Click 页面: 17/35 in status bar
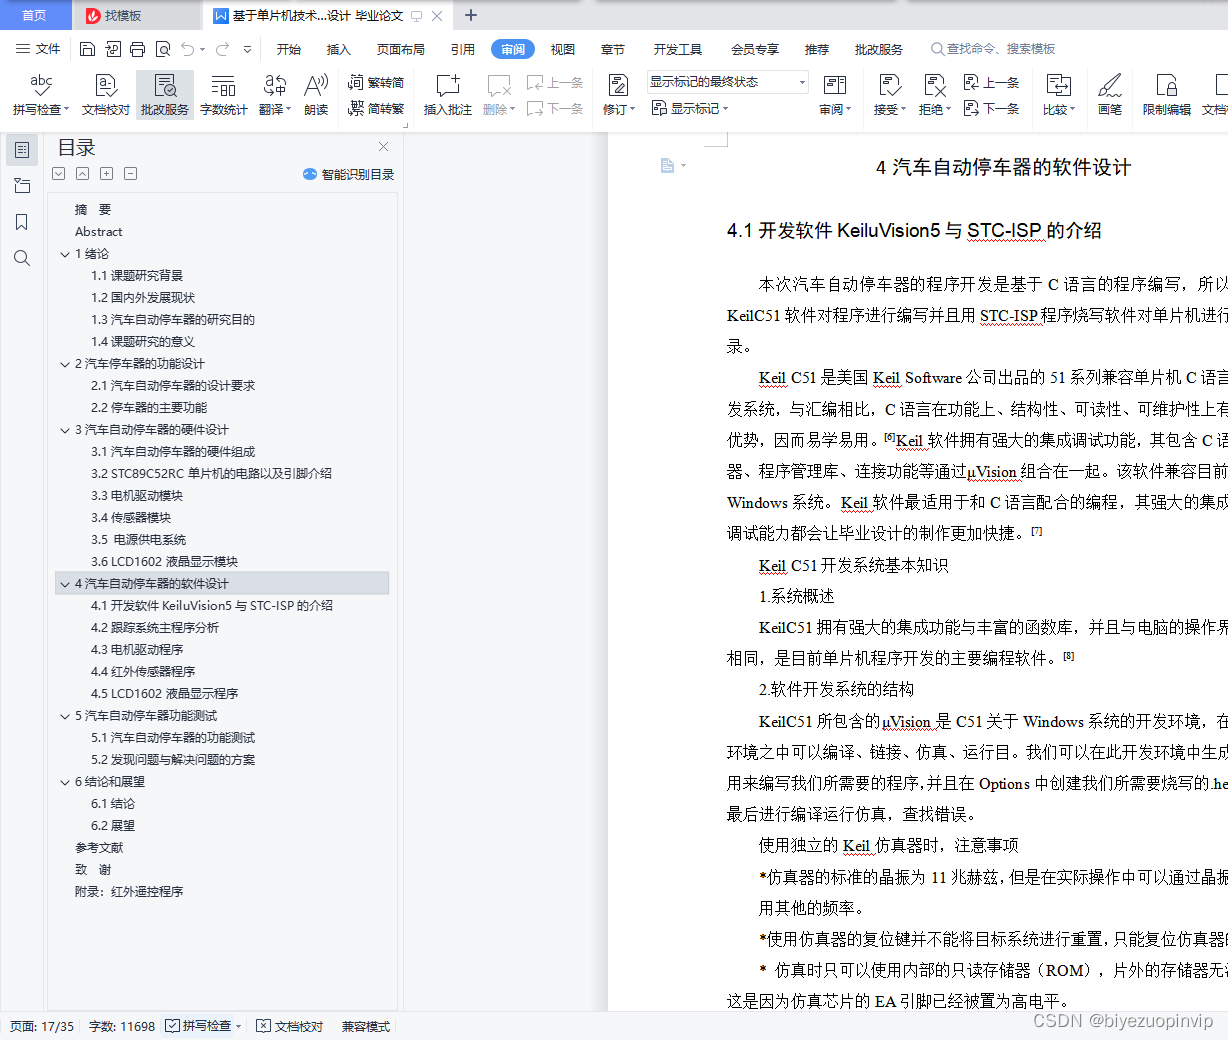Screen dimensions: 1228x1040 (42, 1026)
